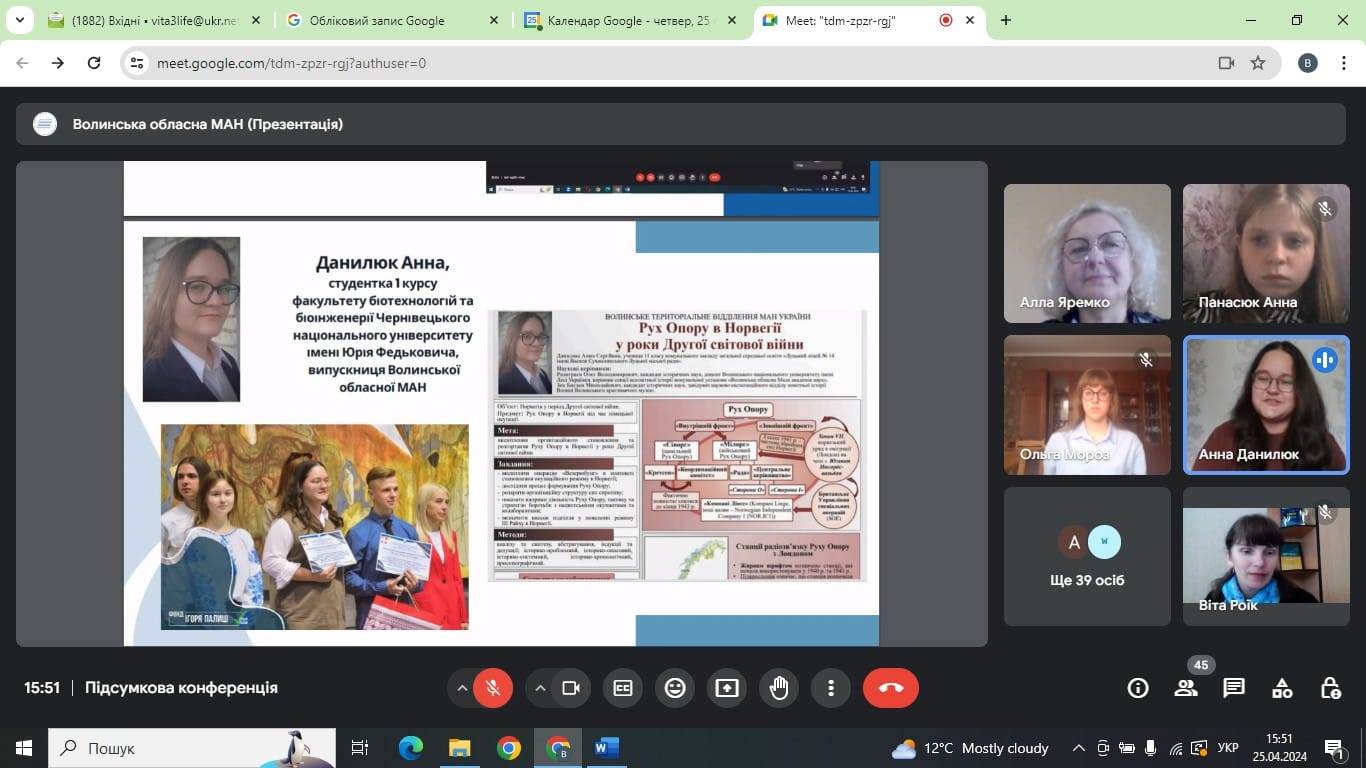Open the Chrome tab search dropdown
This screenshot has height=768, width=1366.
pyautogui.click(x=19, y=20)
